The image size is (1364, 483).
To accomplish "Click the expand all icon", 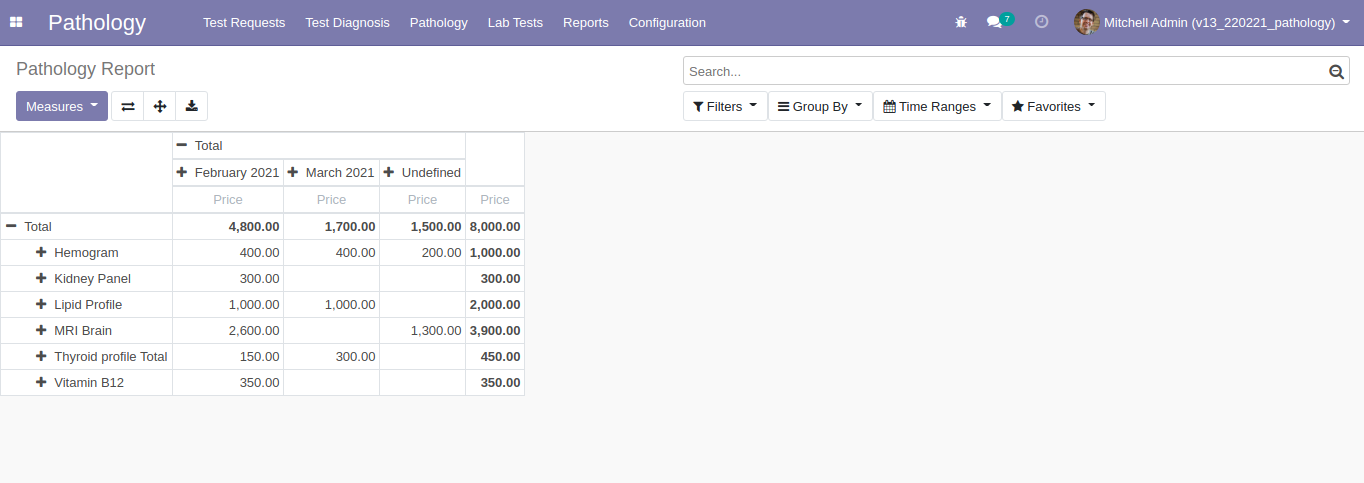I will 159,106.
